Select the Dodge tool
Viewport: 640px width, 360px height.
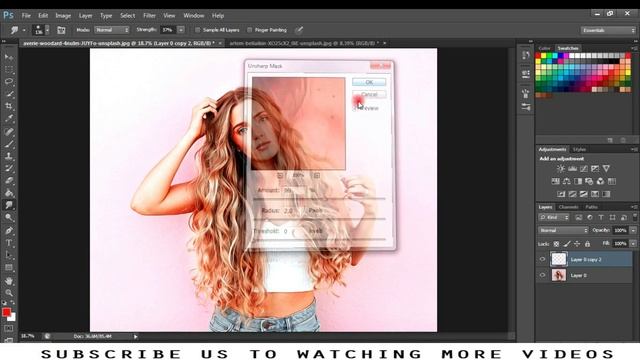click(x=9, y=218)
